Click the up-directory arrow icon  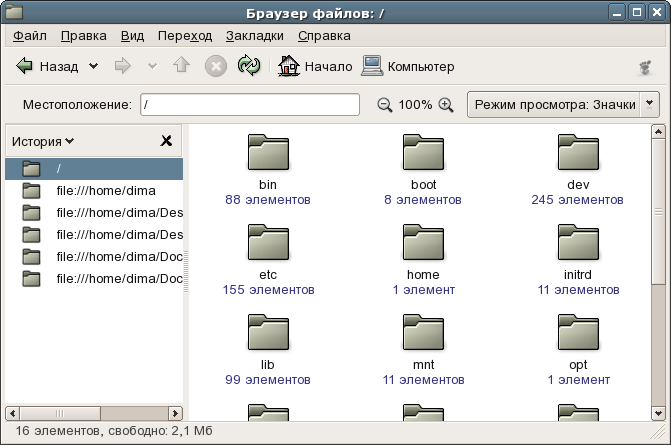pyautogui.click(x=182, y=67)
